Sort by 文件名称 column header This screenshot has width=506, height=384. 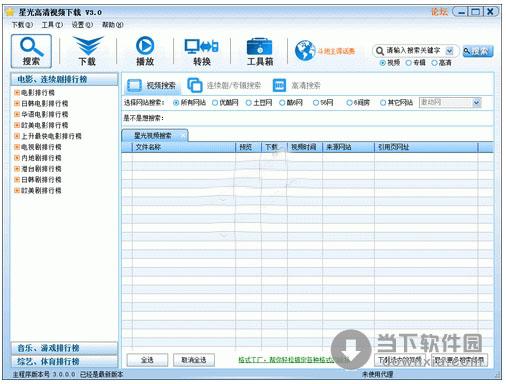click(184, 147)
